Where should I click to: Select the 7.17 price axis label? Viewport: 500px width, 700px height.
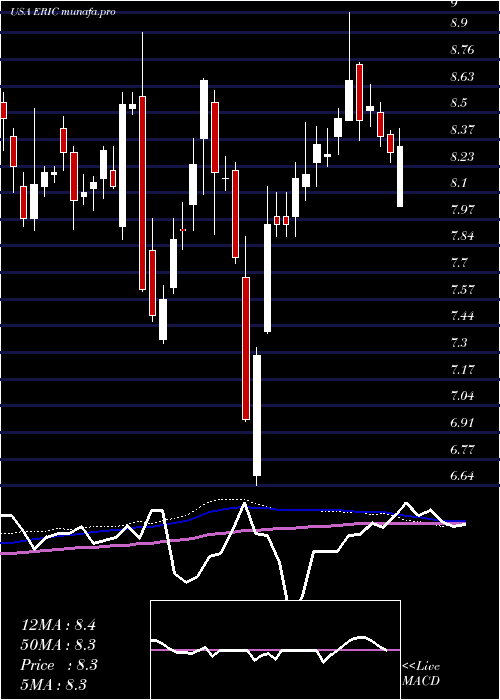tap(462, 370)
